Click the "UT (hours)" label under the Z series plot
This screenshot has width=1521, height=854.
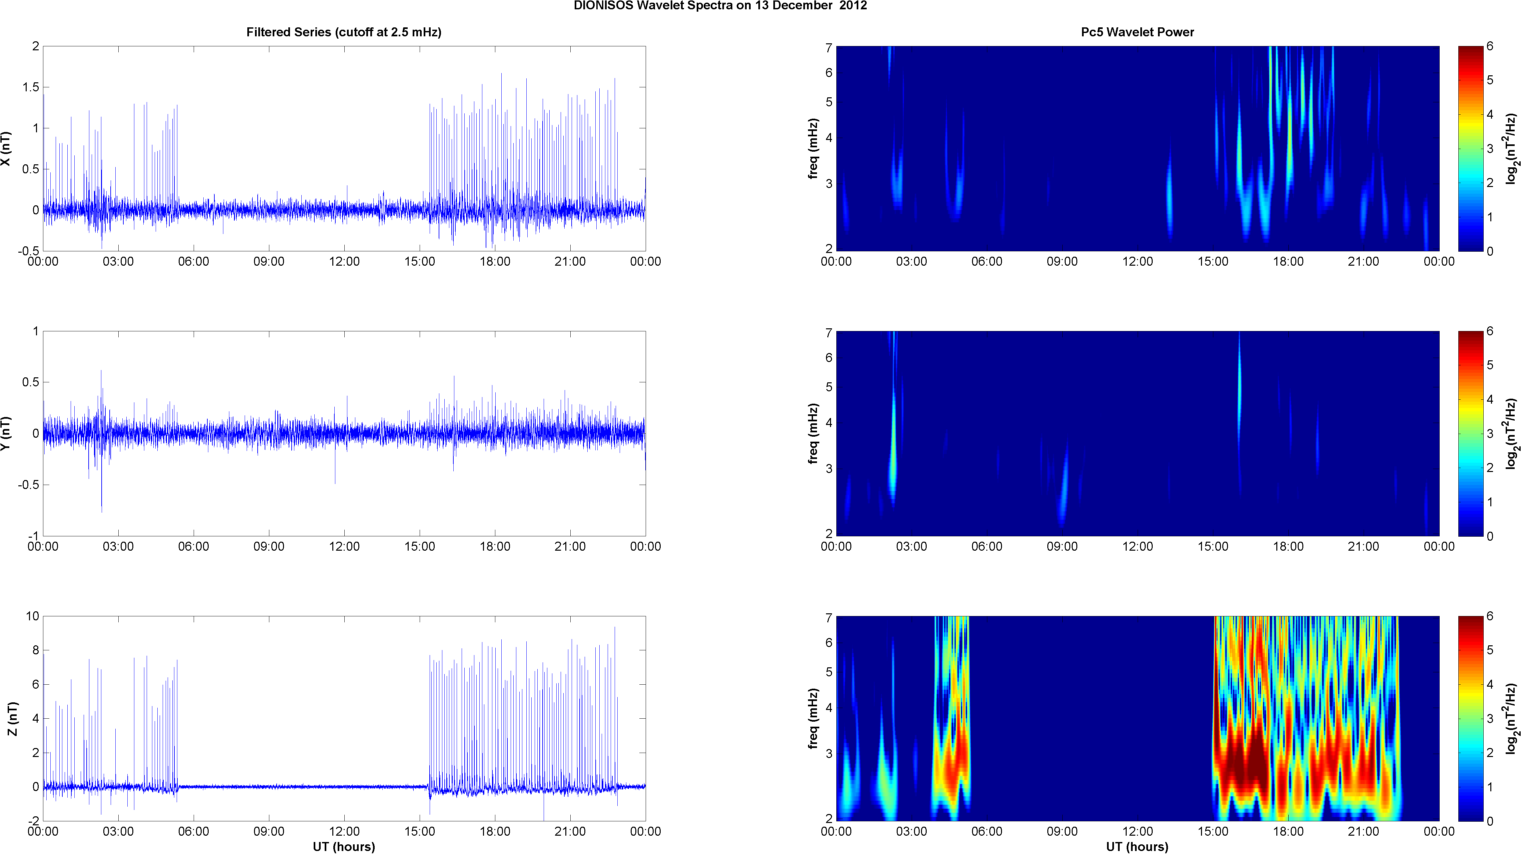[x=344, y=847]
